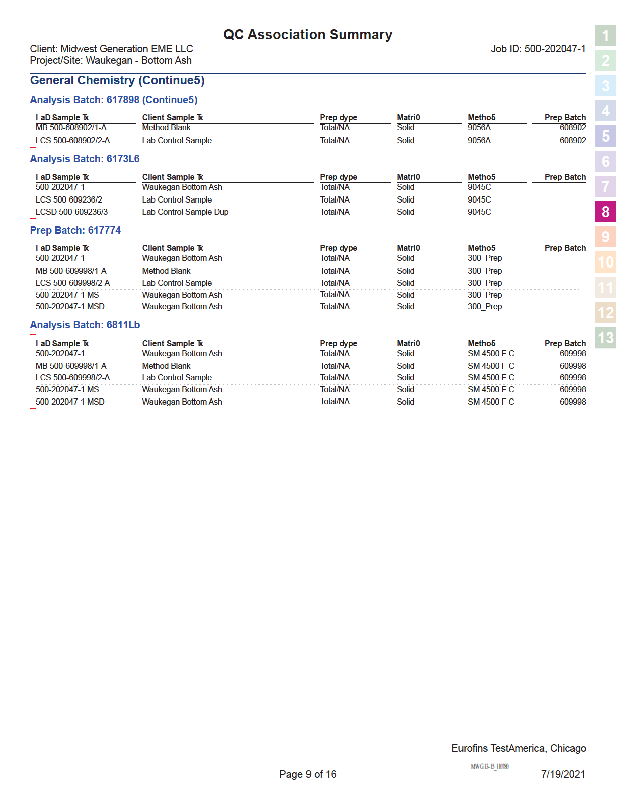The height and width of the screenshot is (800, 618).
Task: Navigate to section tab 10
Action: coord(605,263)
